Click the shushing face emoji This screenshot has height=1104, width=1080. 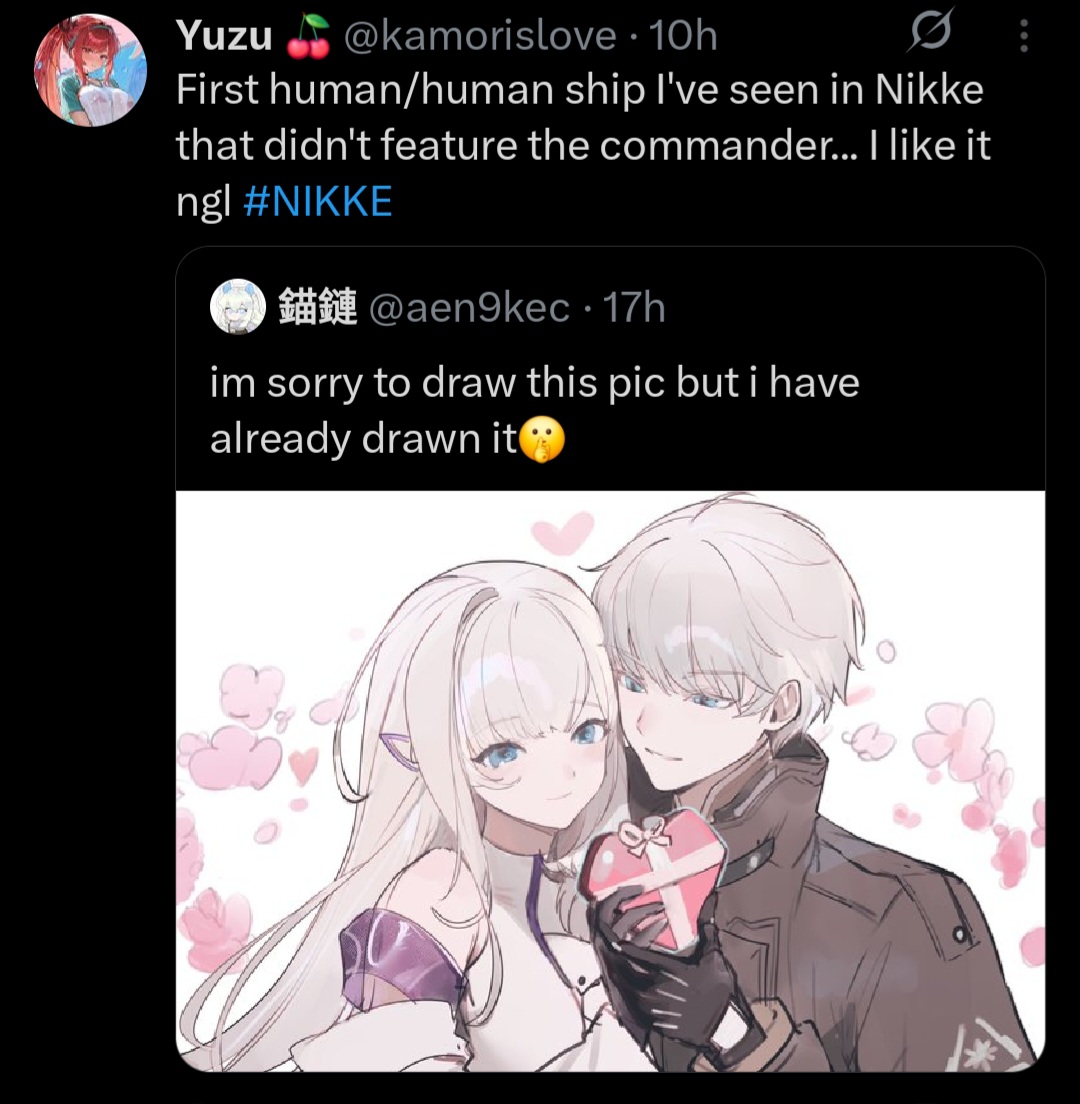541,440
